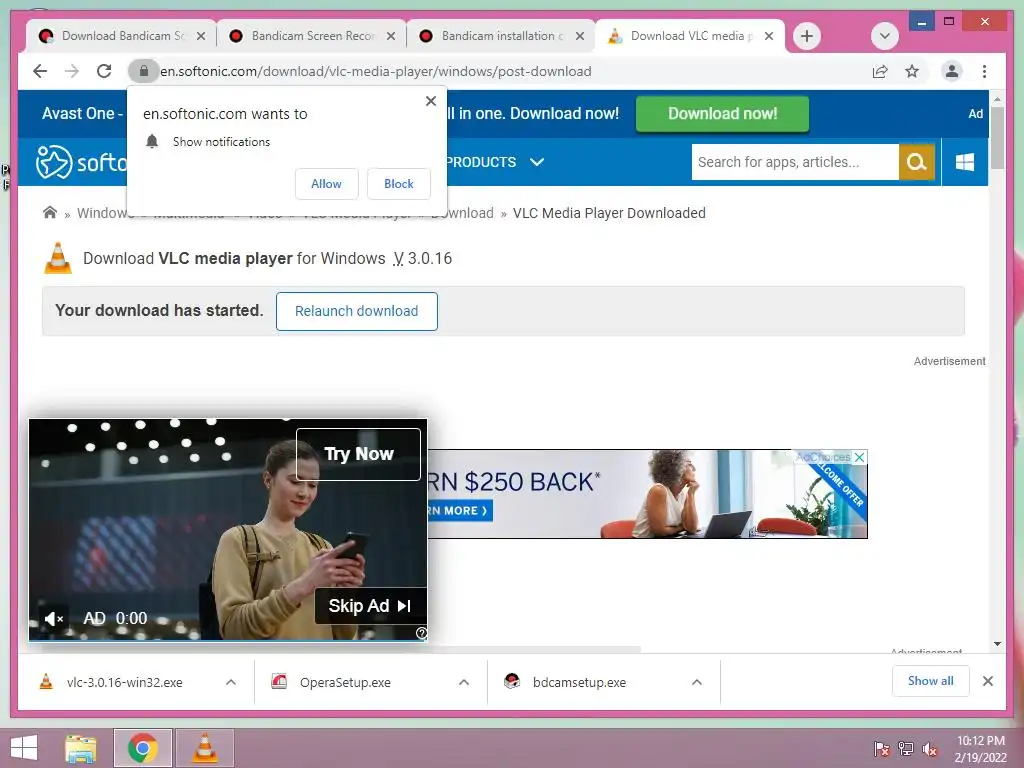Close the $250 BACK banner ad
This screenshot has width=1024, height=768.
click(859, 457)
